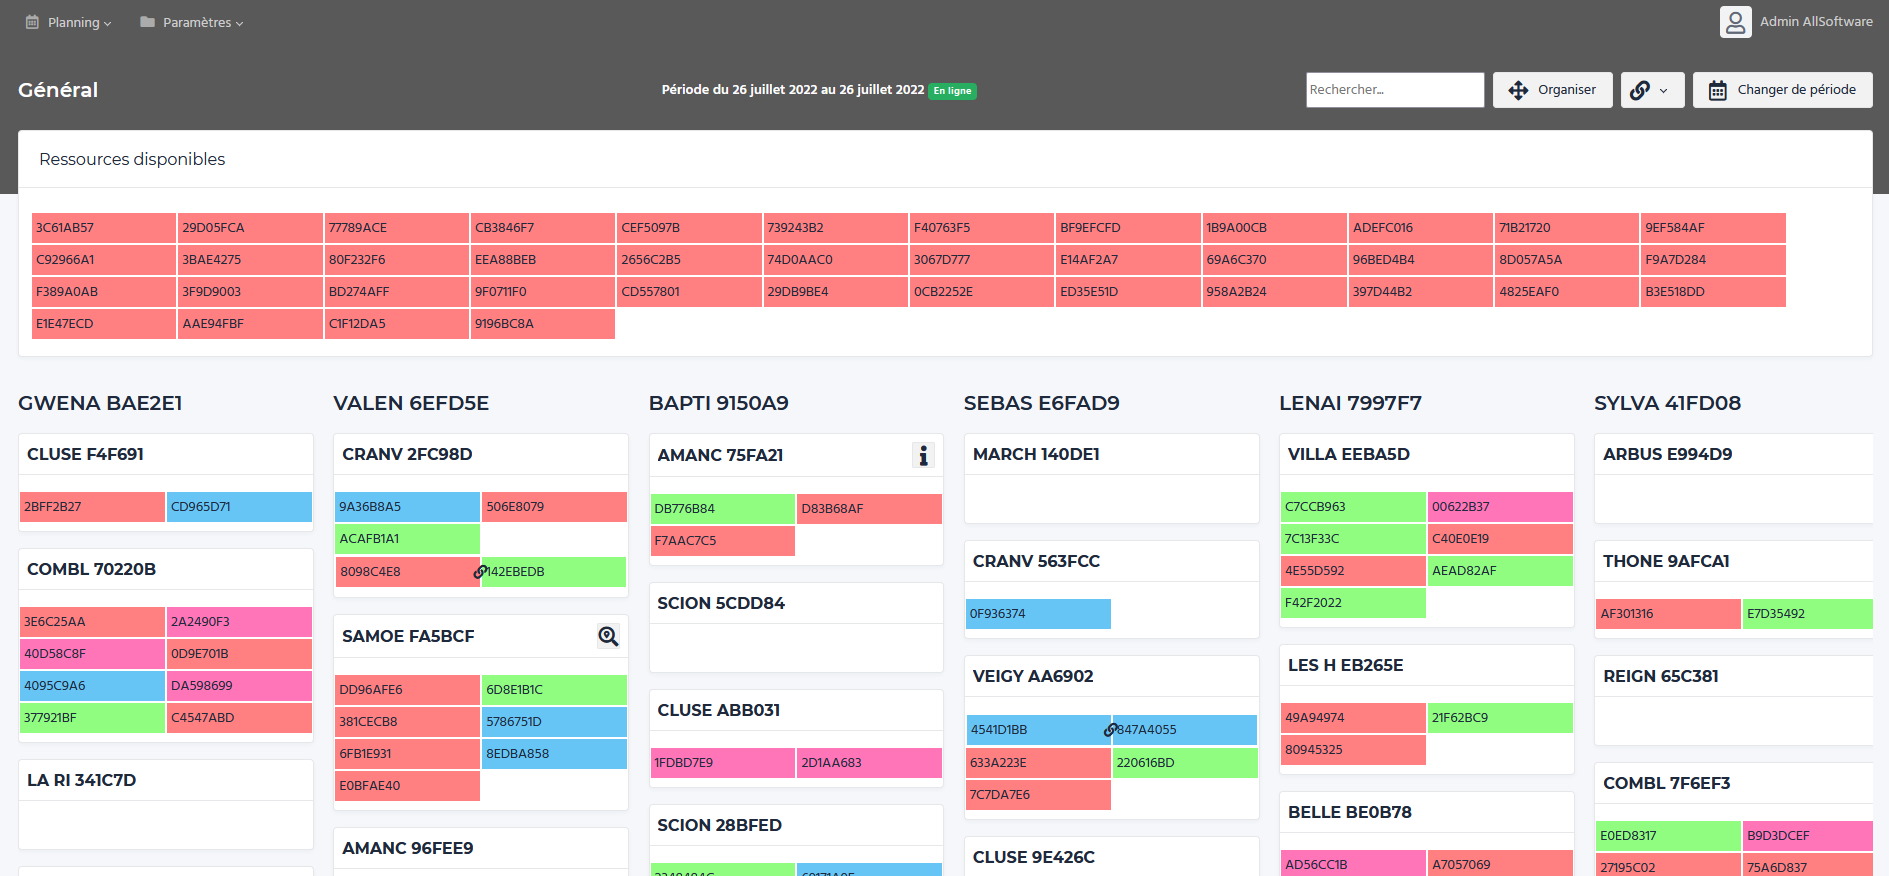This screenshot has width=1889, height=876.
Task: Select available resource 29D05FCA
Action: coord(250,228)
